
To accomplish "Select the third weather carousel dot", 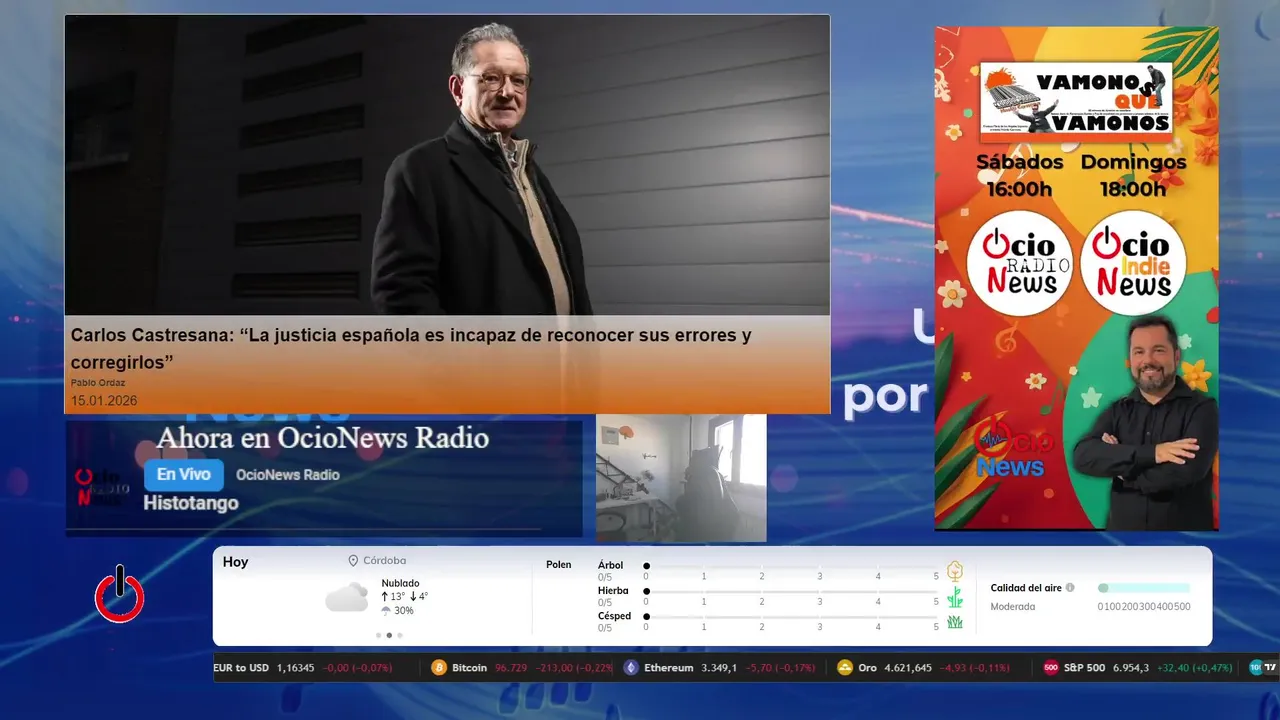I will click(400, 635).
